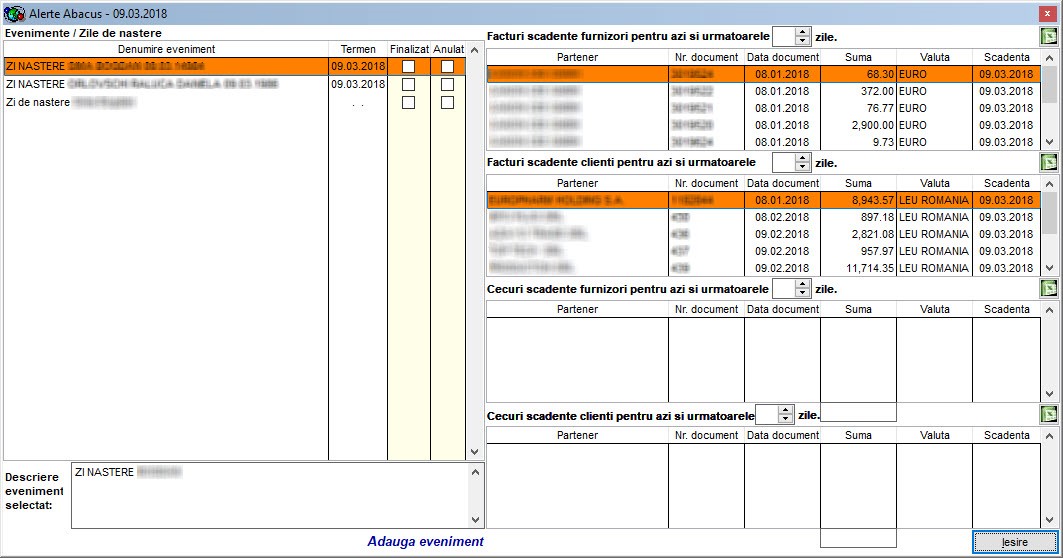Close the Alerte Abacus window
Image resolution: width=1063 pixels, height=558 pixels.
pos(1047,14)
